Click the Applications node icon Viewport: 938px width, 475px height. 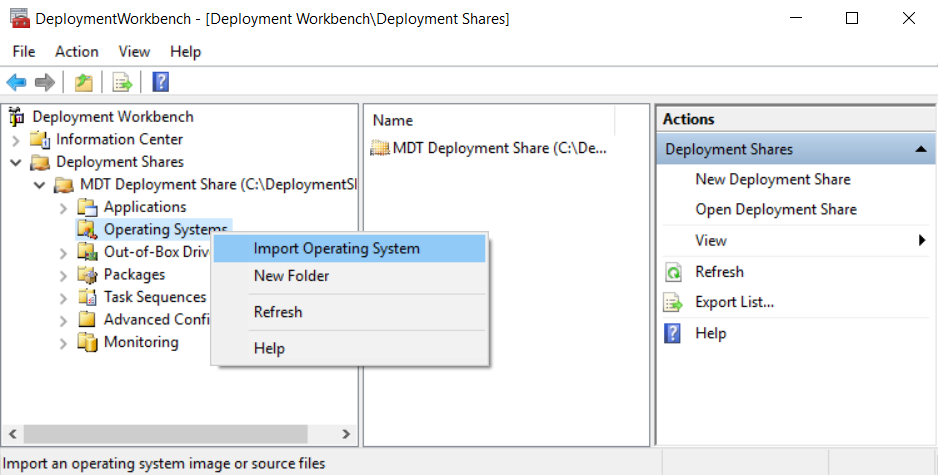click(87, 207)
